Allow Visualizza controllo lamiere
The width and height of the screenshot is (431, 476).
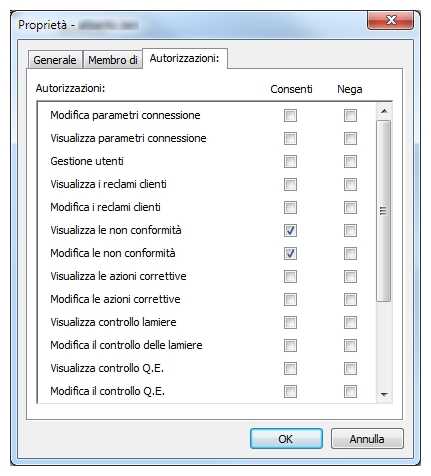point(290,322)
